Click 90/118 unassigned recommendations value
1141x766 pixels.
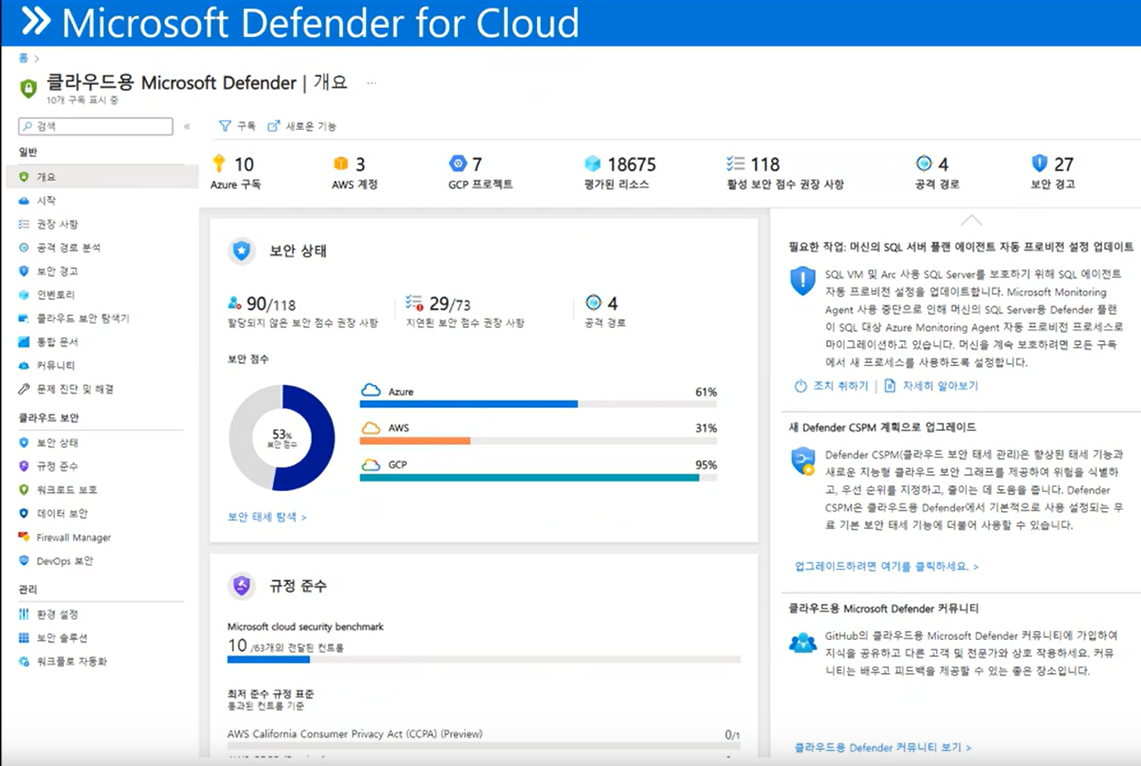(271, 303)
